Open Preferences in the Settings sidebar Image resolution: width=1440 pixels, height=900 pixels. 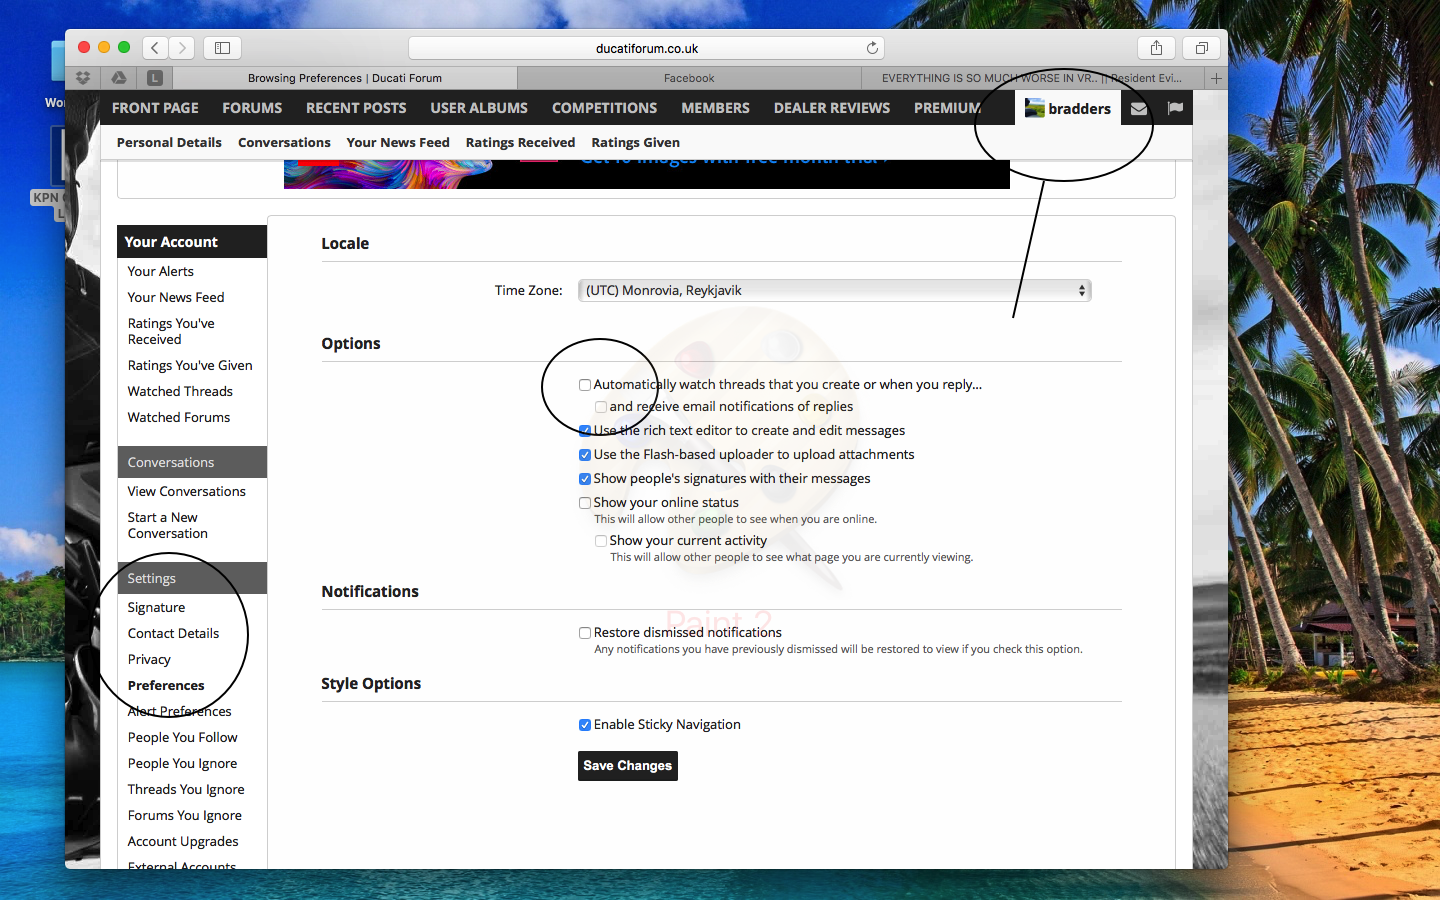click(x=166, y=685)
